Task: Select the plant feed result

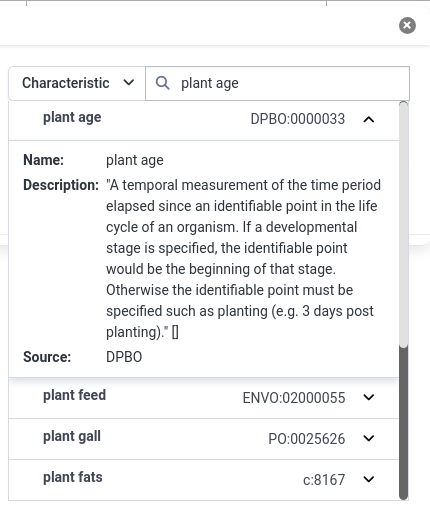Action: point(204,398)
